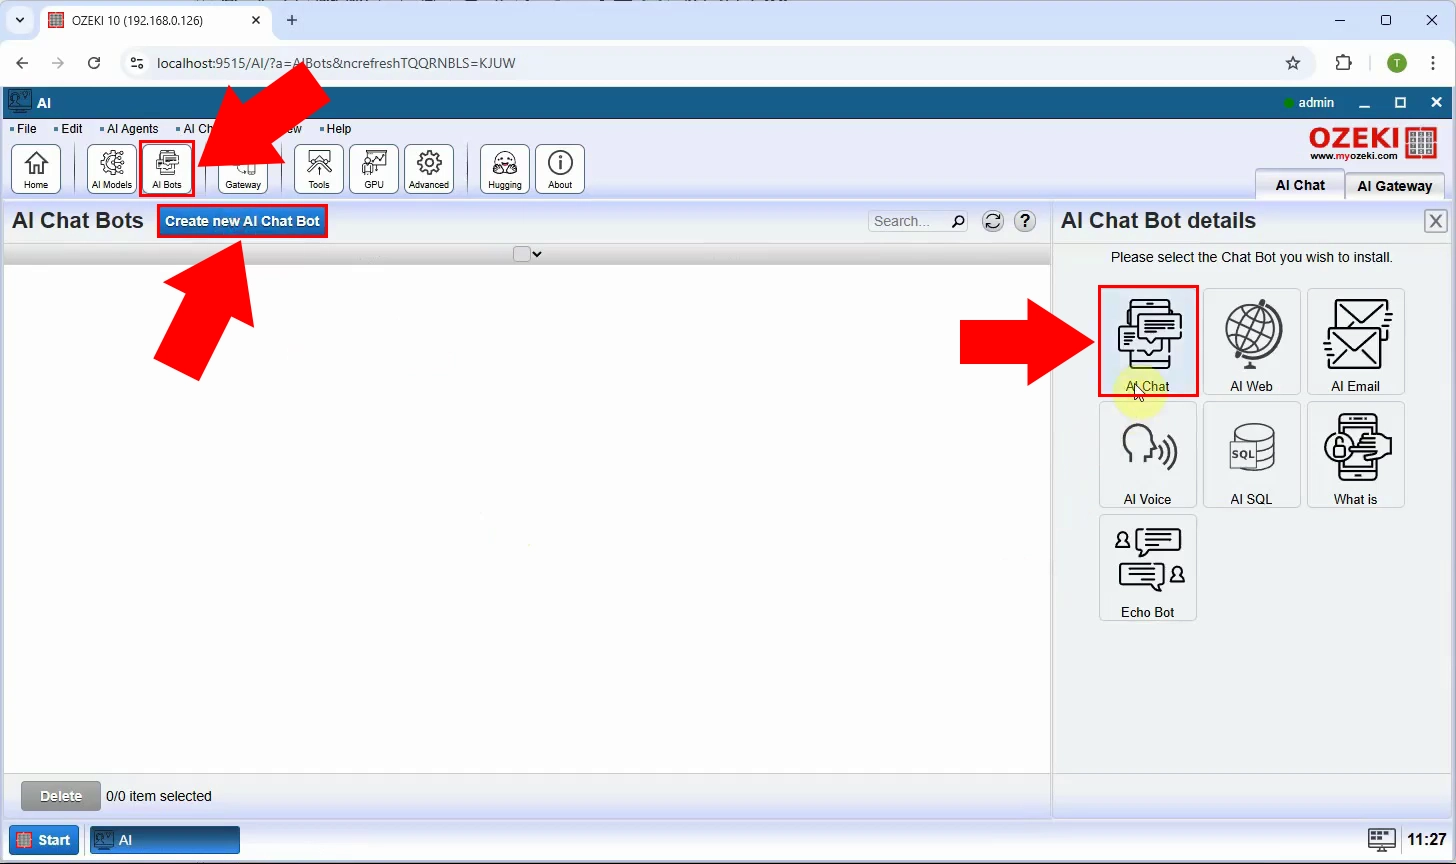
Task: Expand the dropdown arrow beside select-all checkbox
Action: pos(537,254)
